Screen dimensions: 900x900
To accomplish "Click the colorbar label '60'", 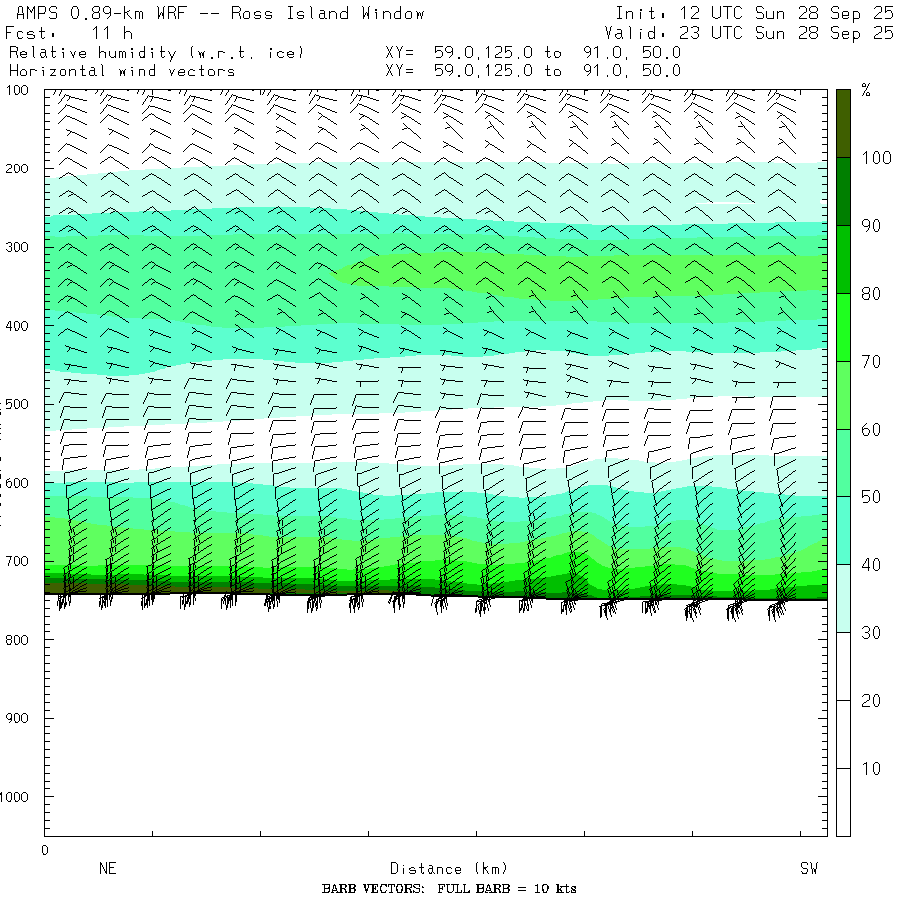I will [x=871, y=429].
